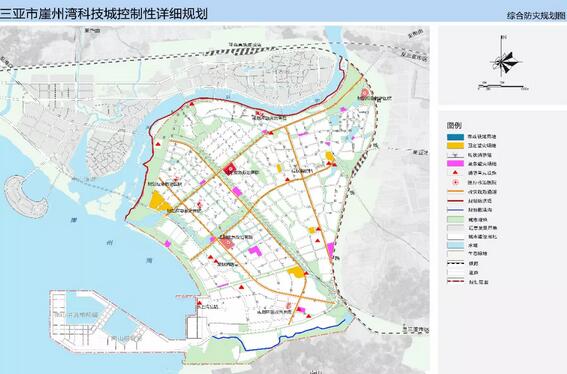Screen dimensions: 567x374
Task: Click the 图例 legend heading
Action: point(454,125)
